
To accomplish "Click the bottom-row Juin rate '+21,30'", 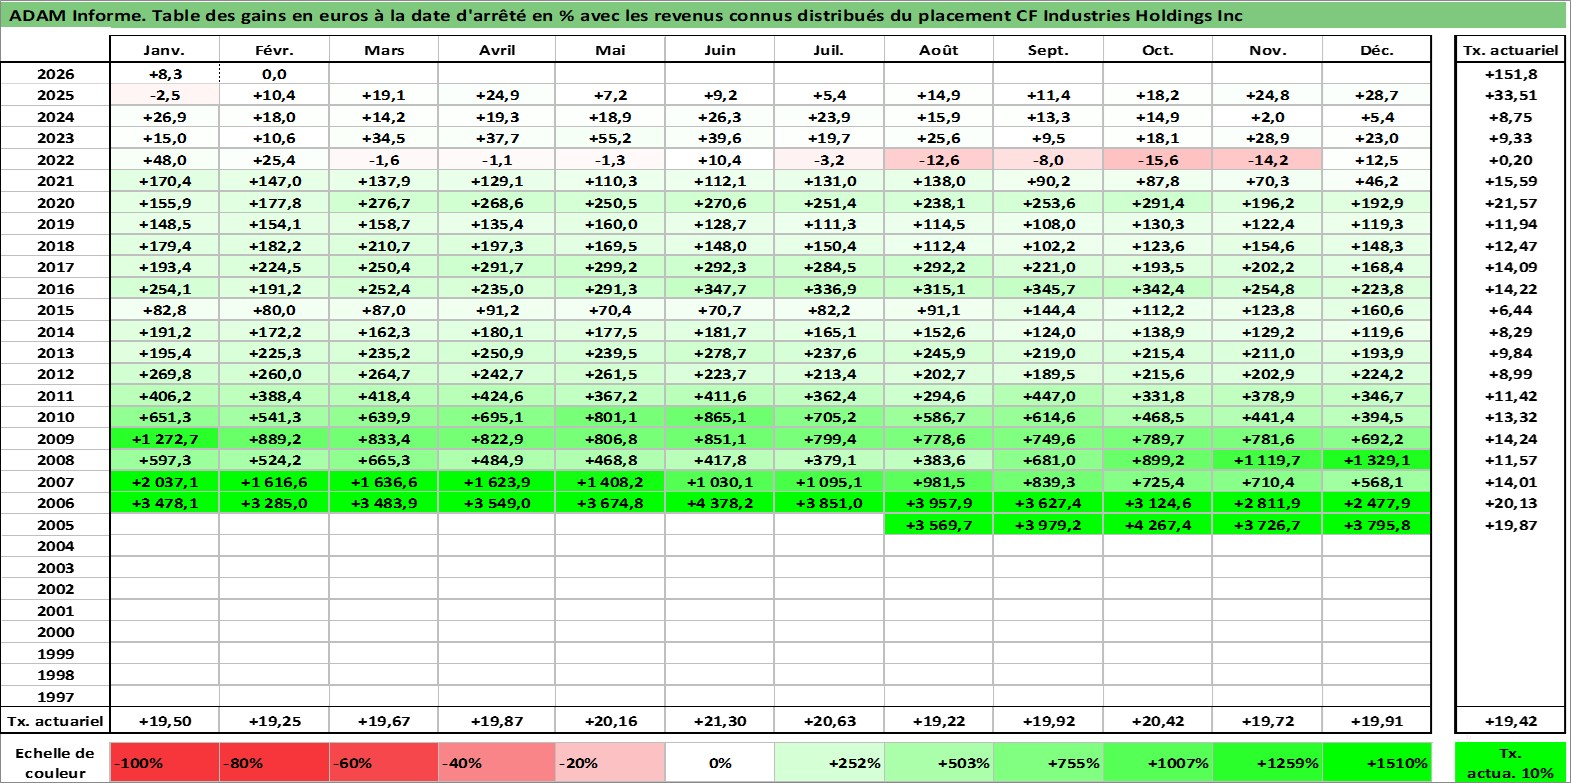I will pyautogui.click(x=720, y=721).
